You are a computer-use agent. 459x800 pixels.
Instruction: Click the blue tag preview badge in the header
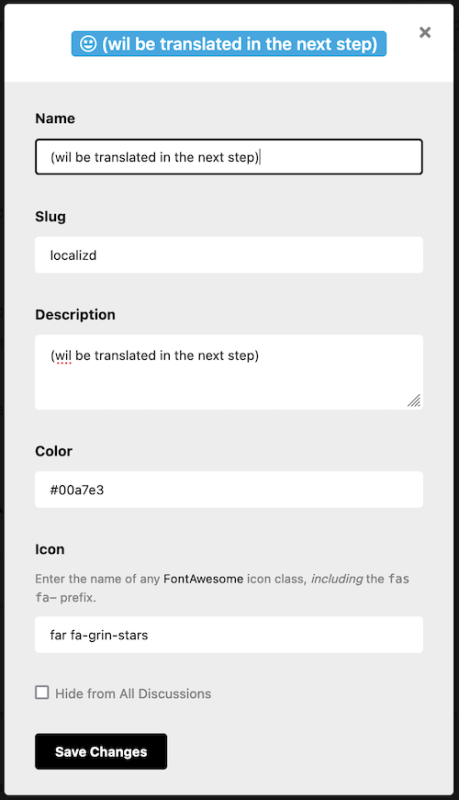pyautogui.click(x=228, y=44)
